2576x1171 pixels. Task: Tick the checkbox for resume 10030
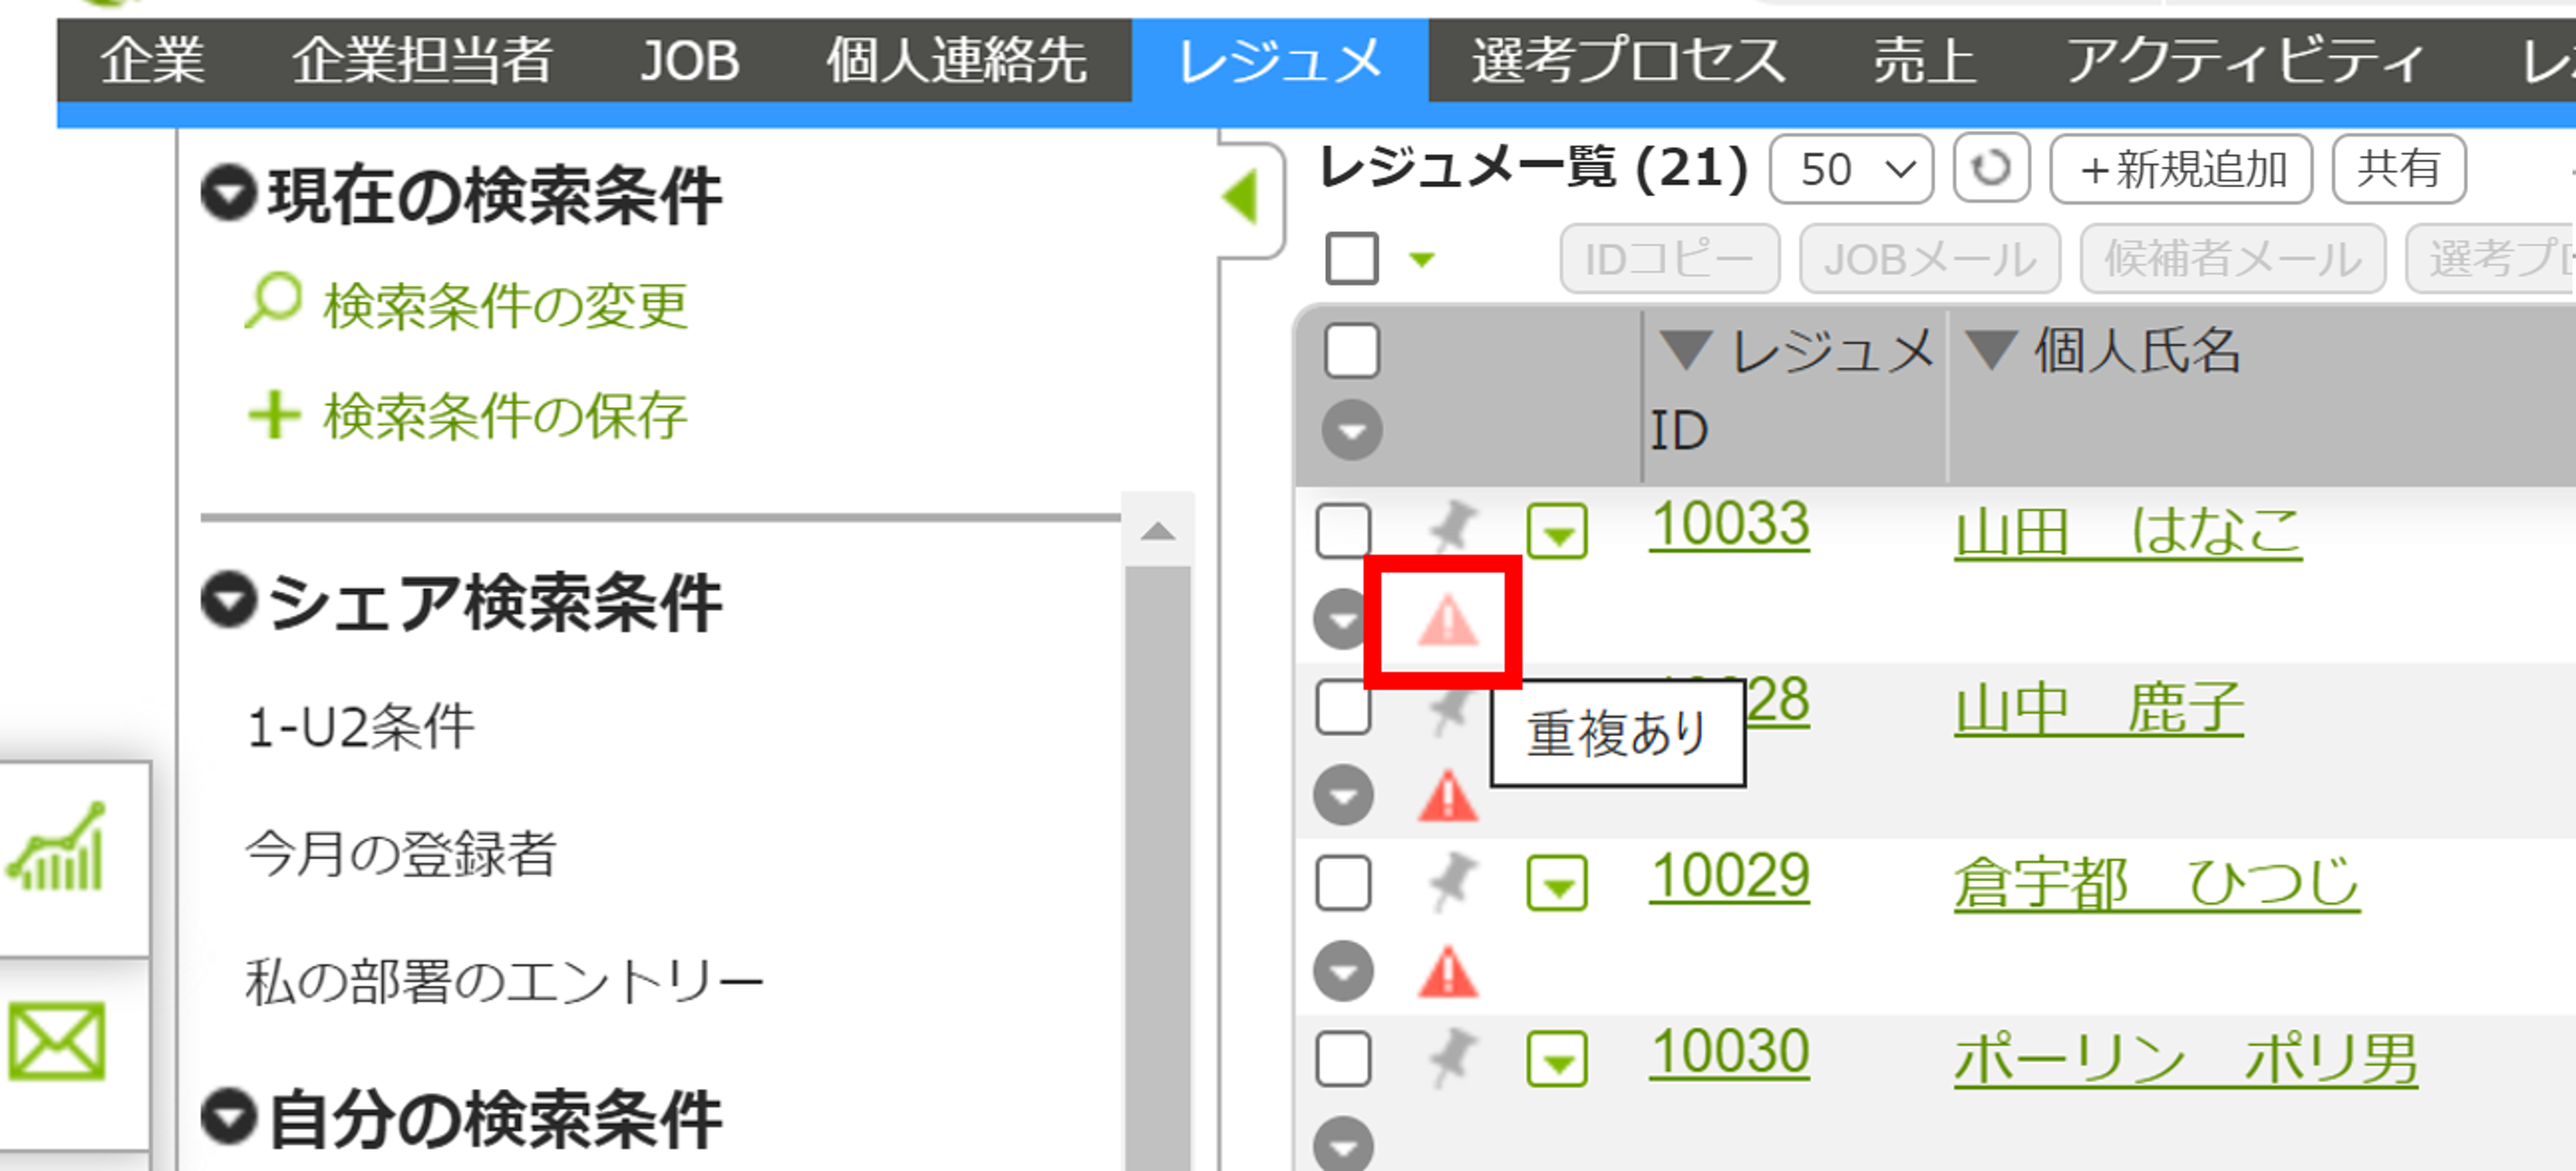point(1343,1059)
